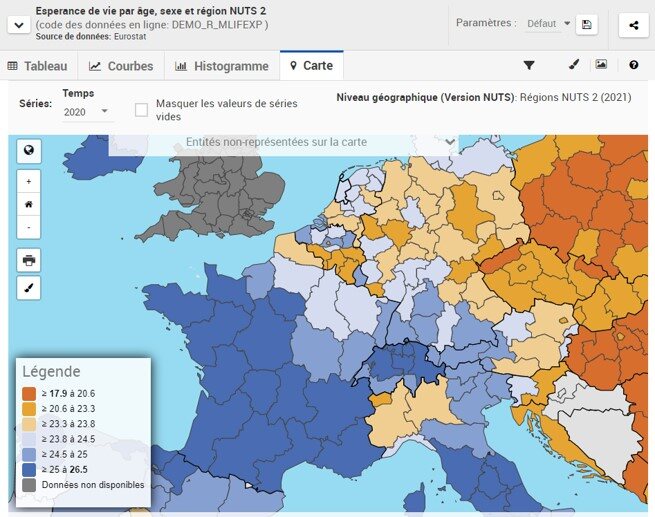655x517 pixels.
Task: Open the filter funnel icon
Action: point(529,65)
